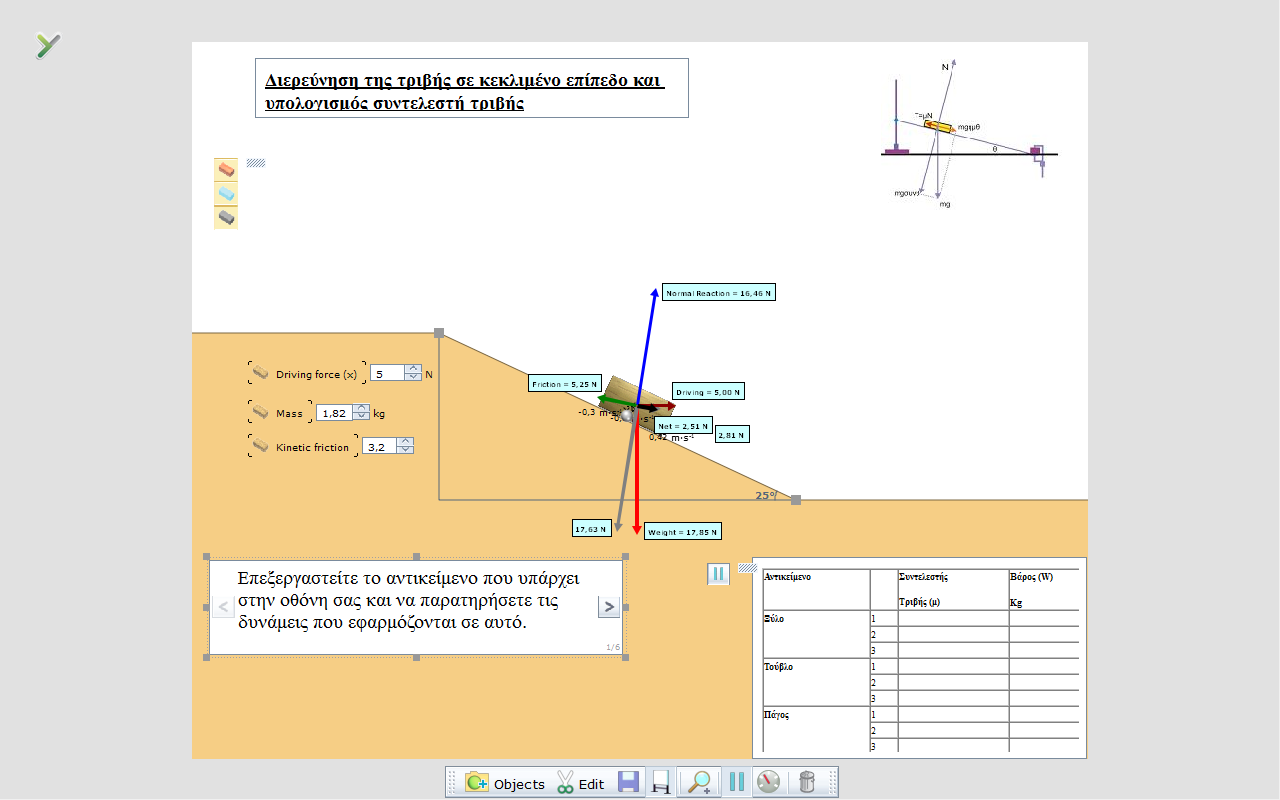Click the 17,63 N force label
Viewport: 1280px width, 800px height.
[592, 528]
